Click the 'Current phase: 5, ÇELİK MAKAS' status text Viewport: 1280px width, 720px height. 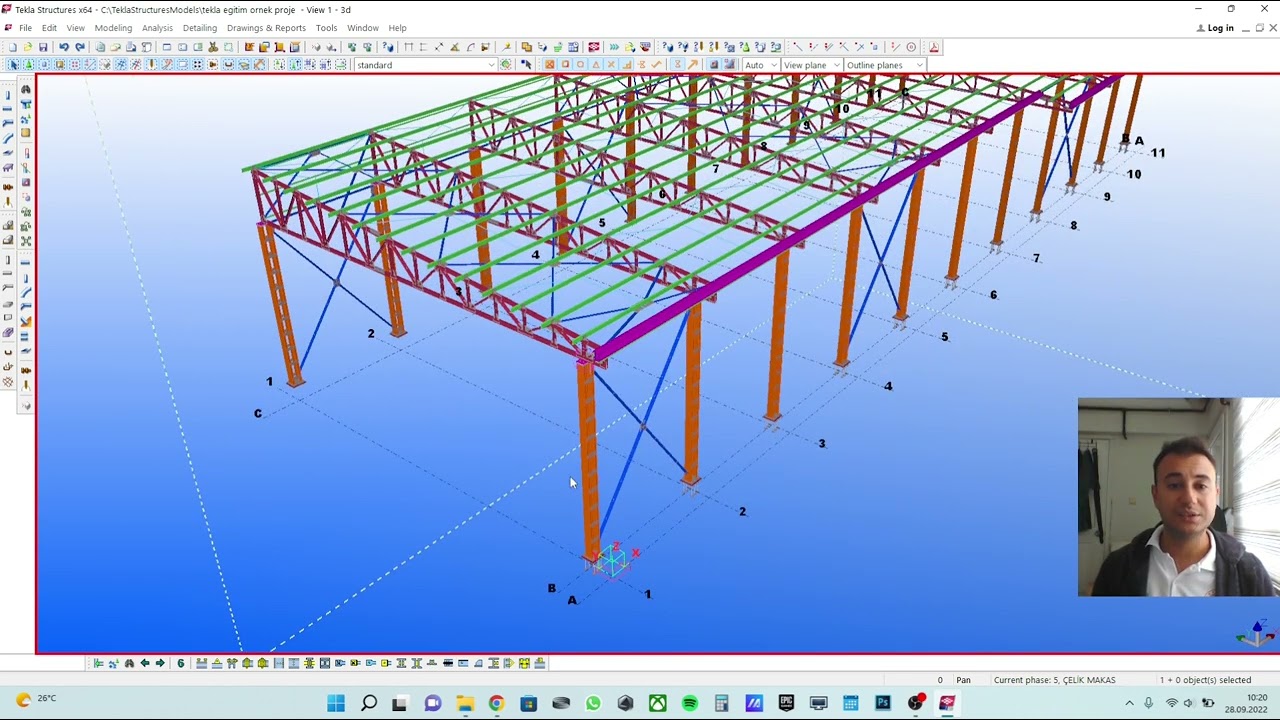click(x=1054, y=680)
